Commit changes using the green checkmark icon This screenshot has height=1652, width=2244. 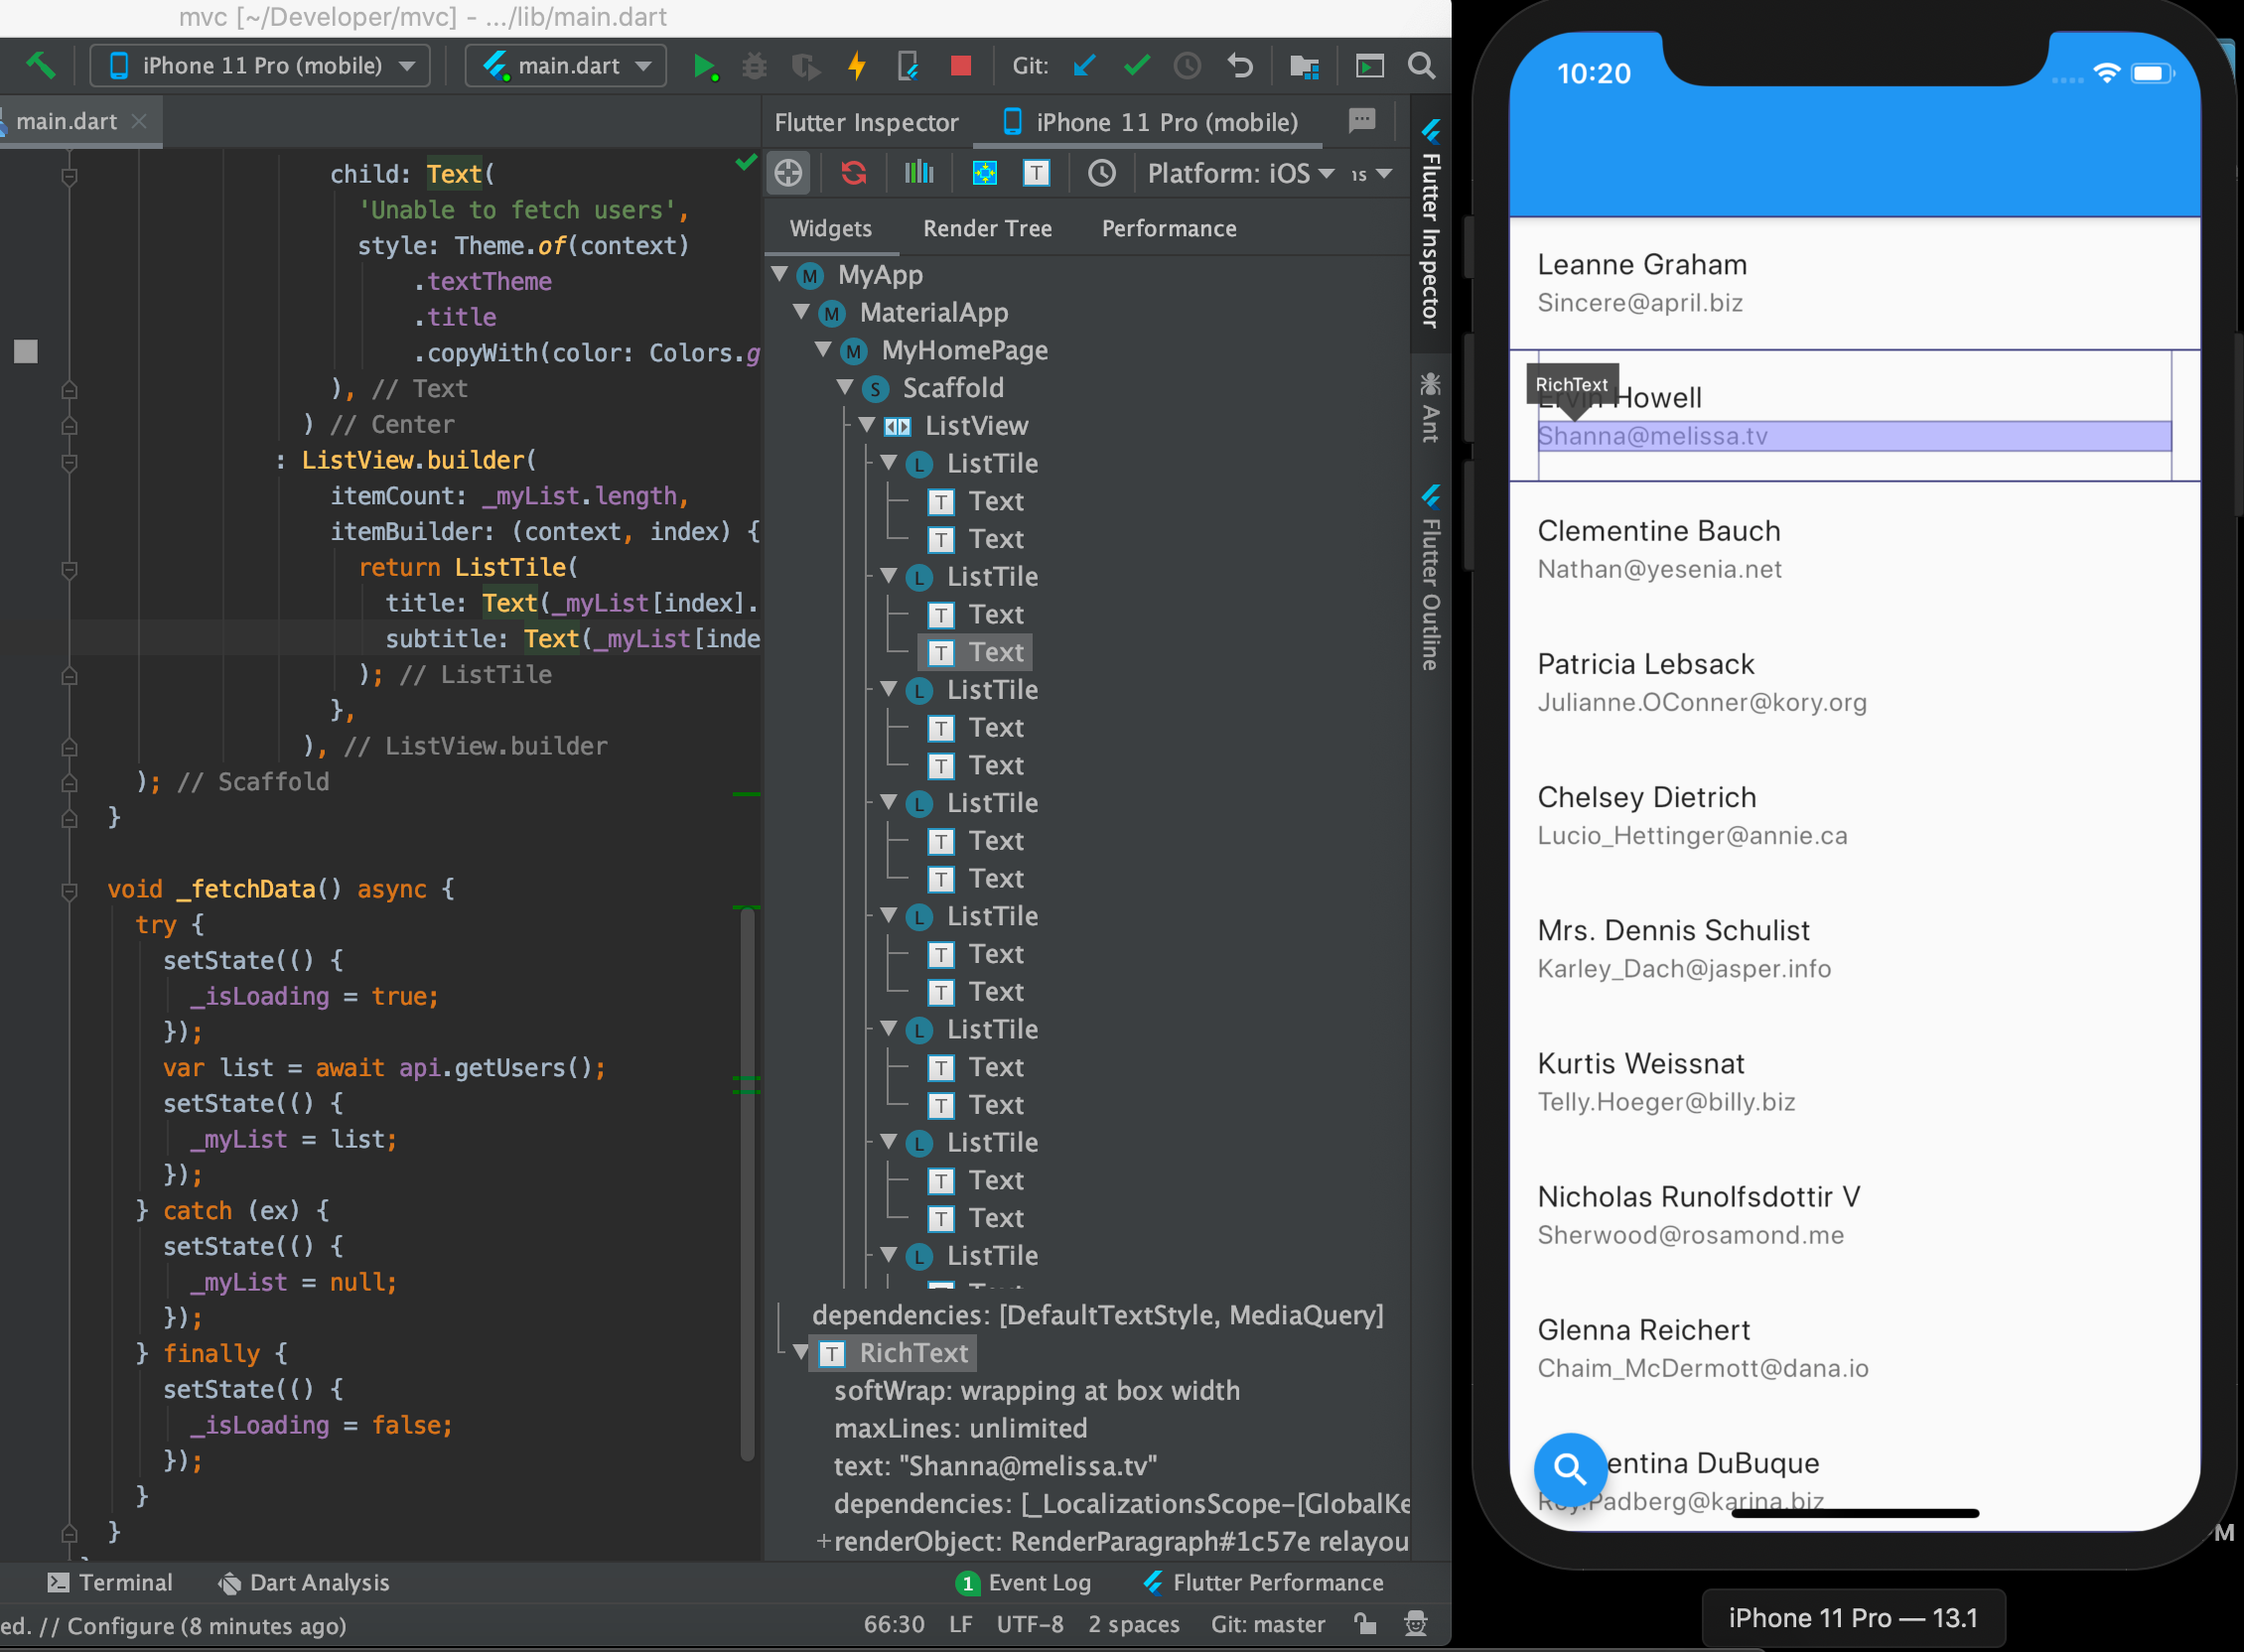[1136, 65]
